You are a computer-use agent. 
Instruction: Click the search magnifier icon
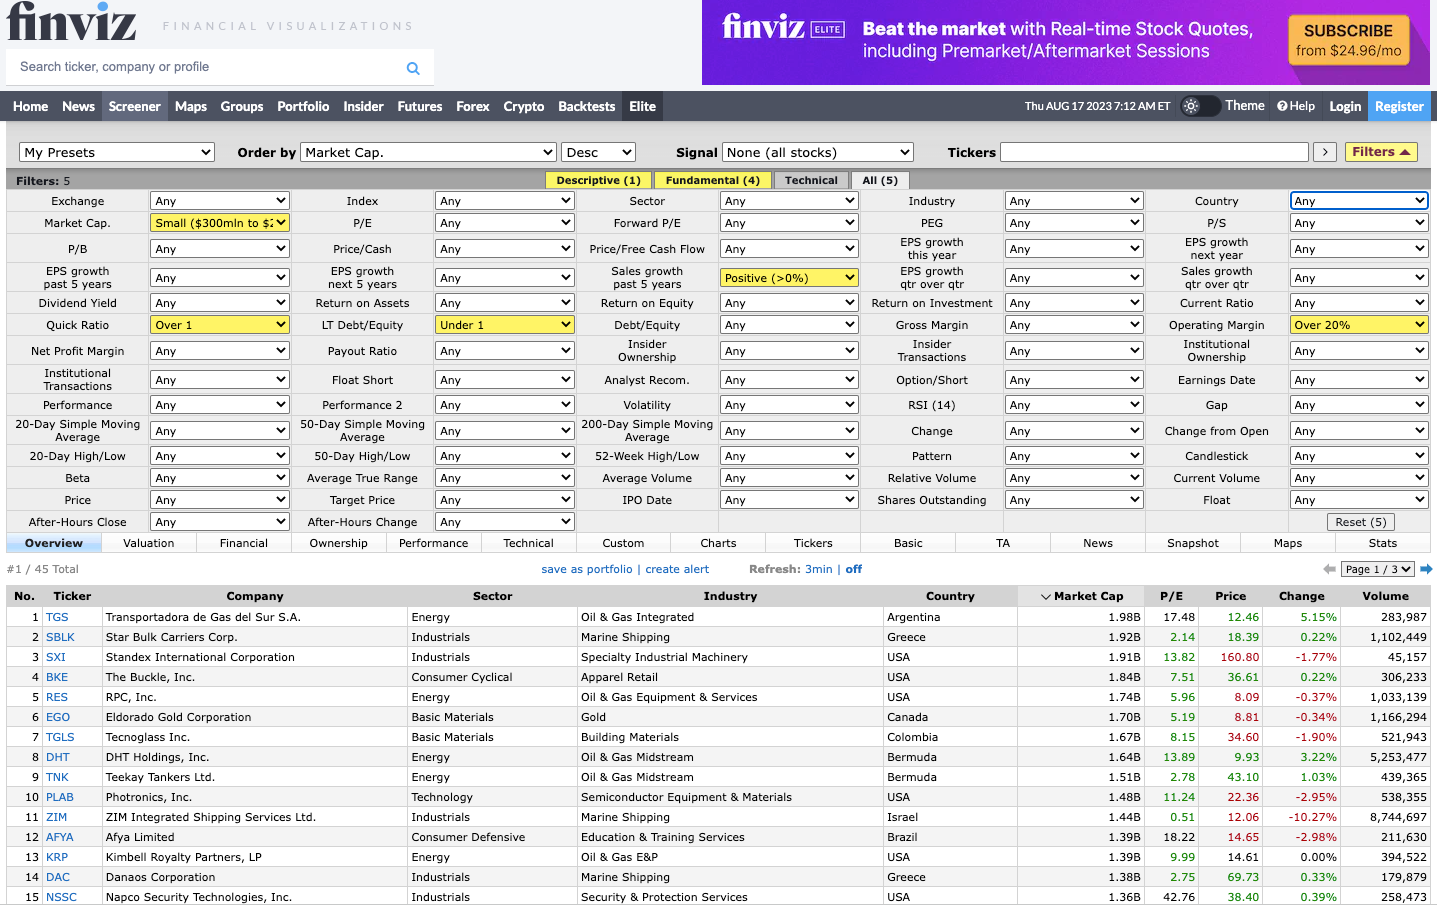[x=413, y=68]
